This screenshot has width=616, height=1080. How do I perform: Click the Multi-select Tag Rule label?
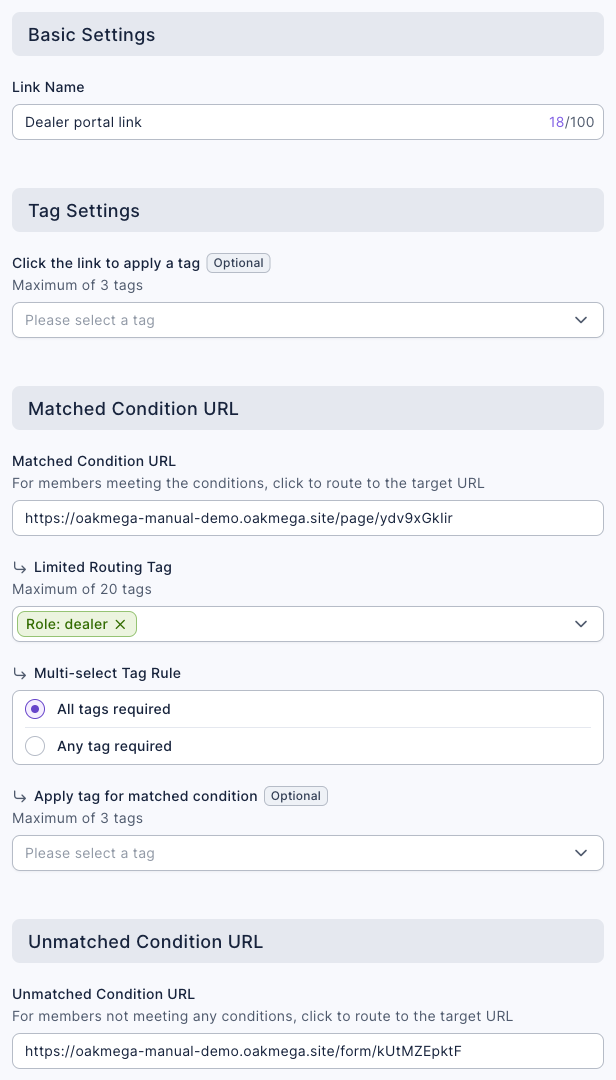107,674
